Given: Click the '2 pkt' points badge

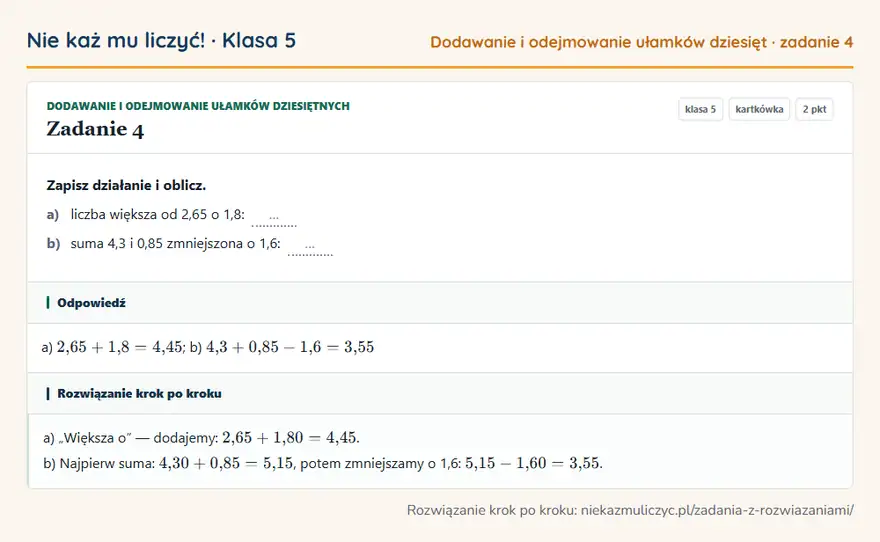Looking at the screenshot, I should (814, 109).
